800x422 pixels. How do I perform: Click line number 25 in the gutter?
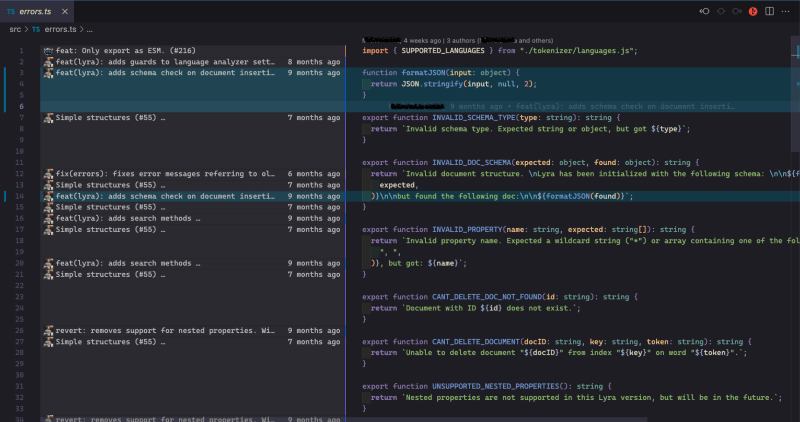(x=19, y=319)
